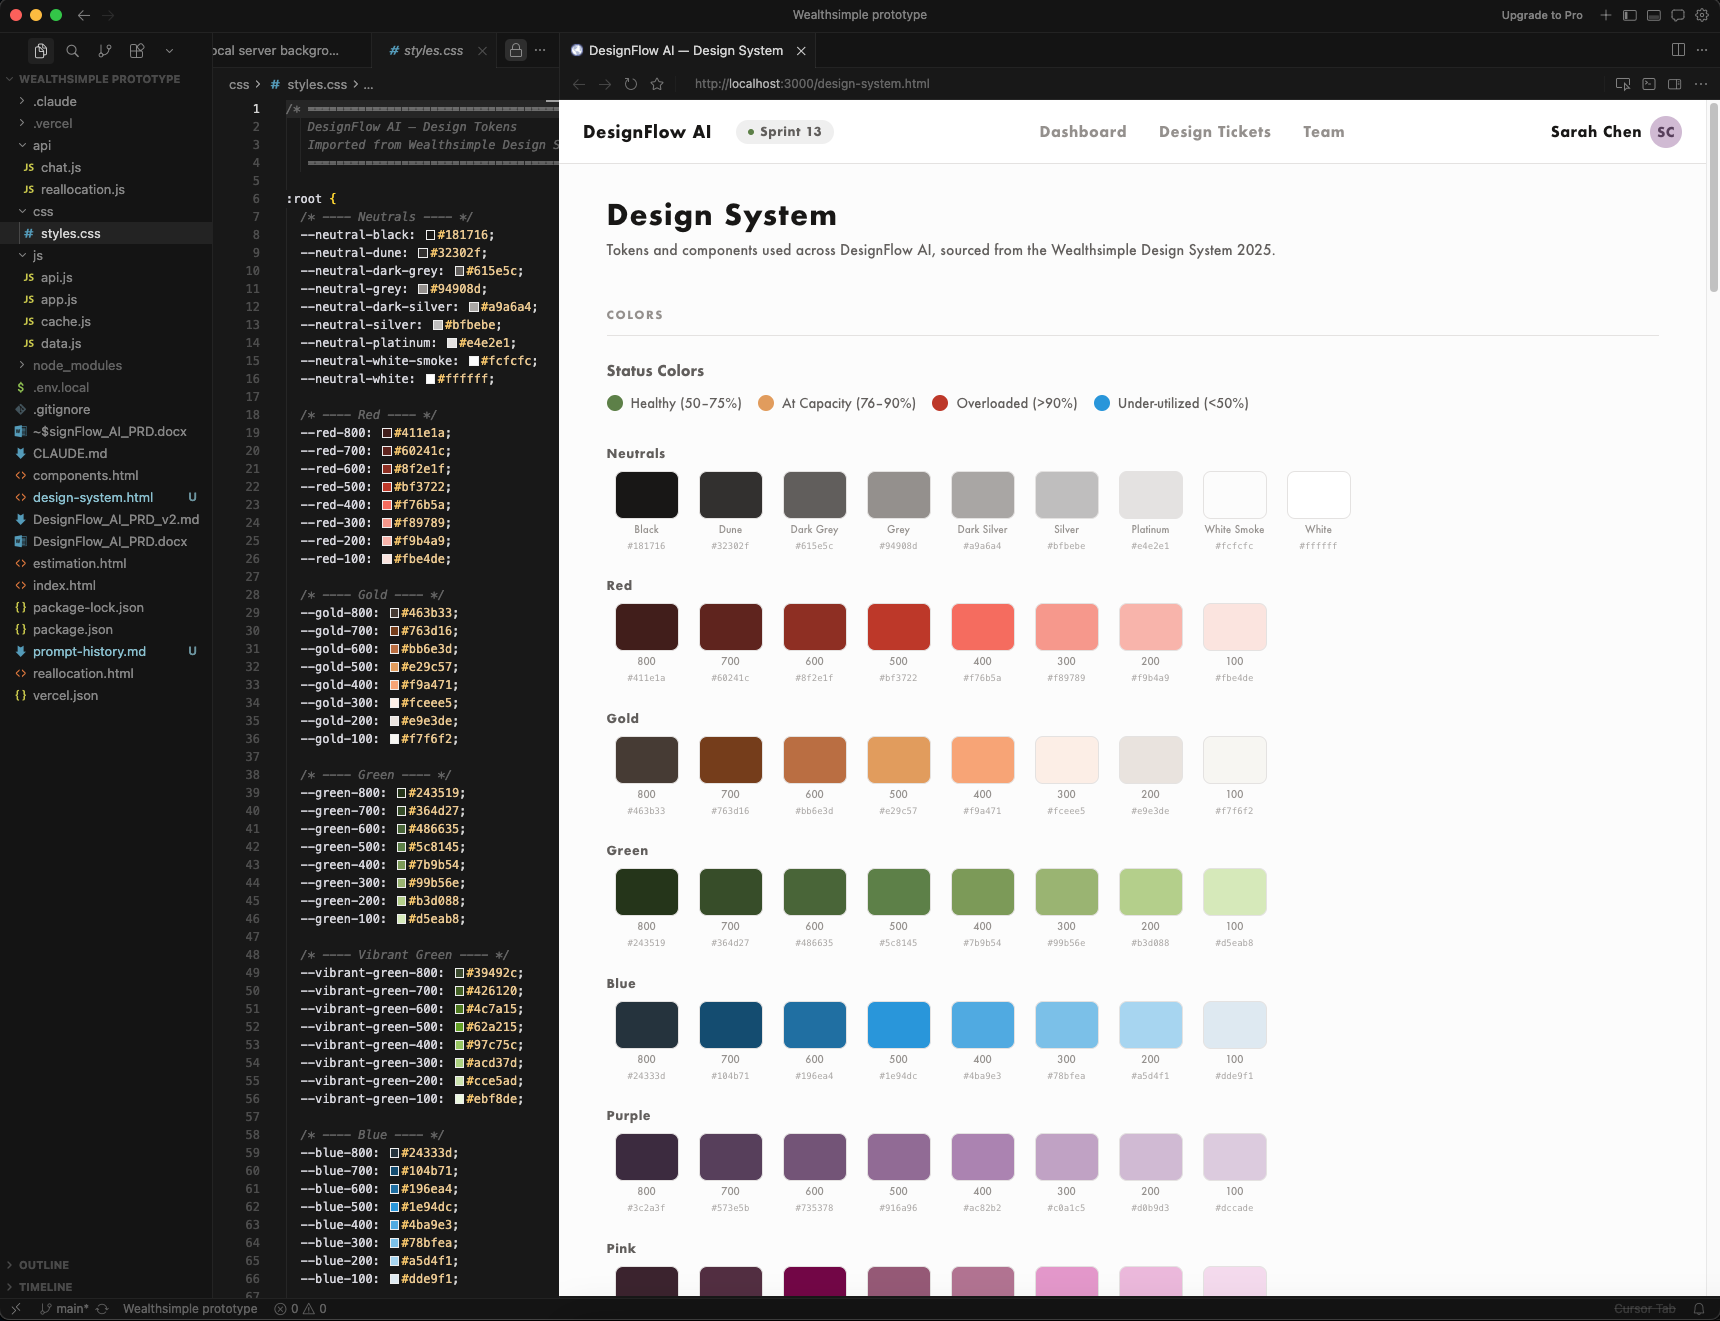The width and height of the screenshot is (1720, 1321).
Task: Open the Explorer icon in the activity bar
Action: 40,50
